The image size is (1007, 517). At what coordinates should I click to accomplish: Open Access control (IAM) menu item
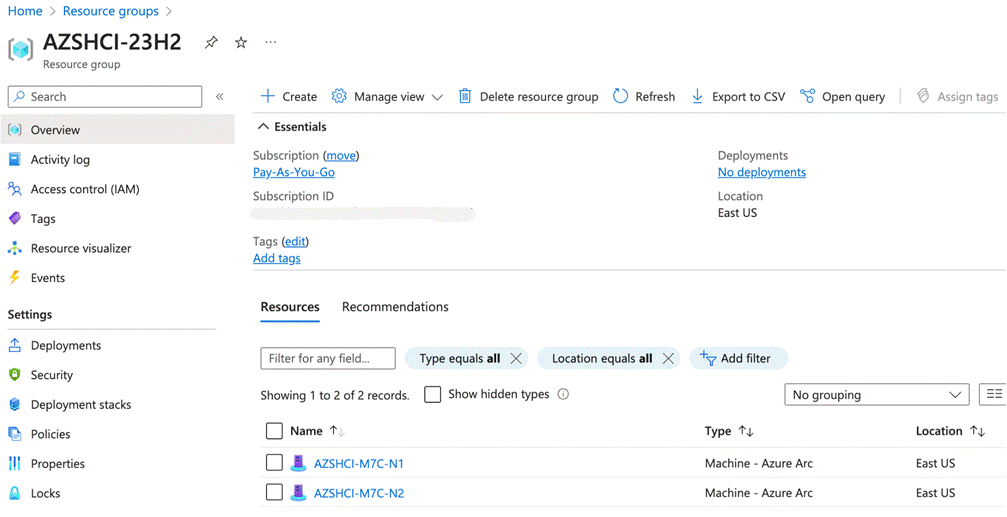click(x=85, y=189)
